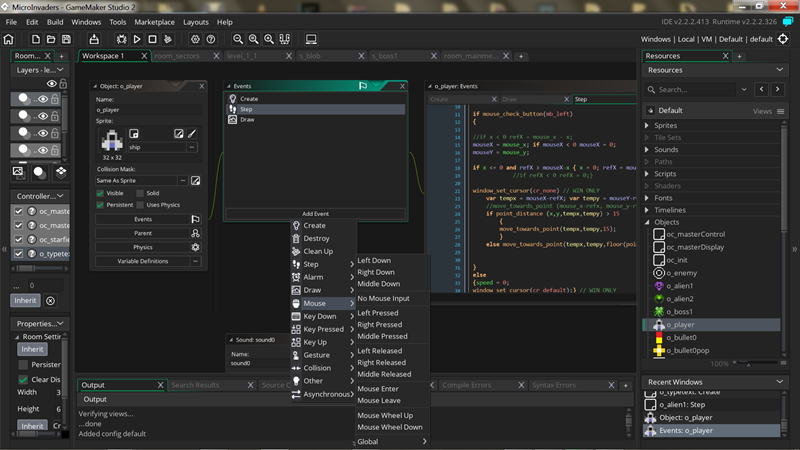Click the Variable Definitions button

[143, 261]
